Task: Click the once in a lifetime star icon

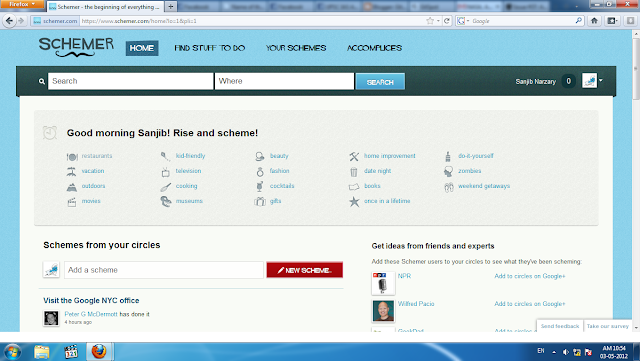Action: [x=354, y=202]
